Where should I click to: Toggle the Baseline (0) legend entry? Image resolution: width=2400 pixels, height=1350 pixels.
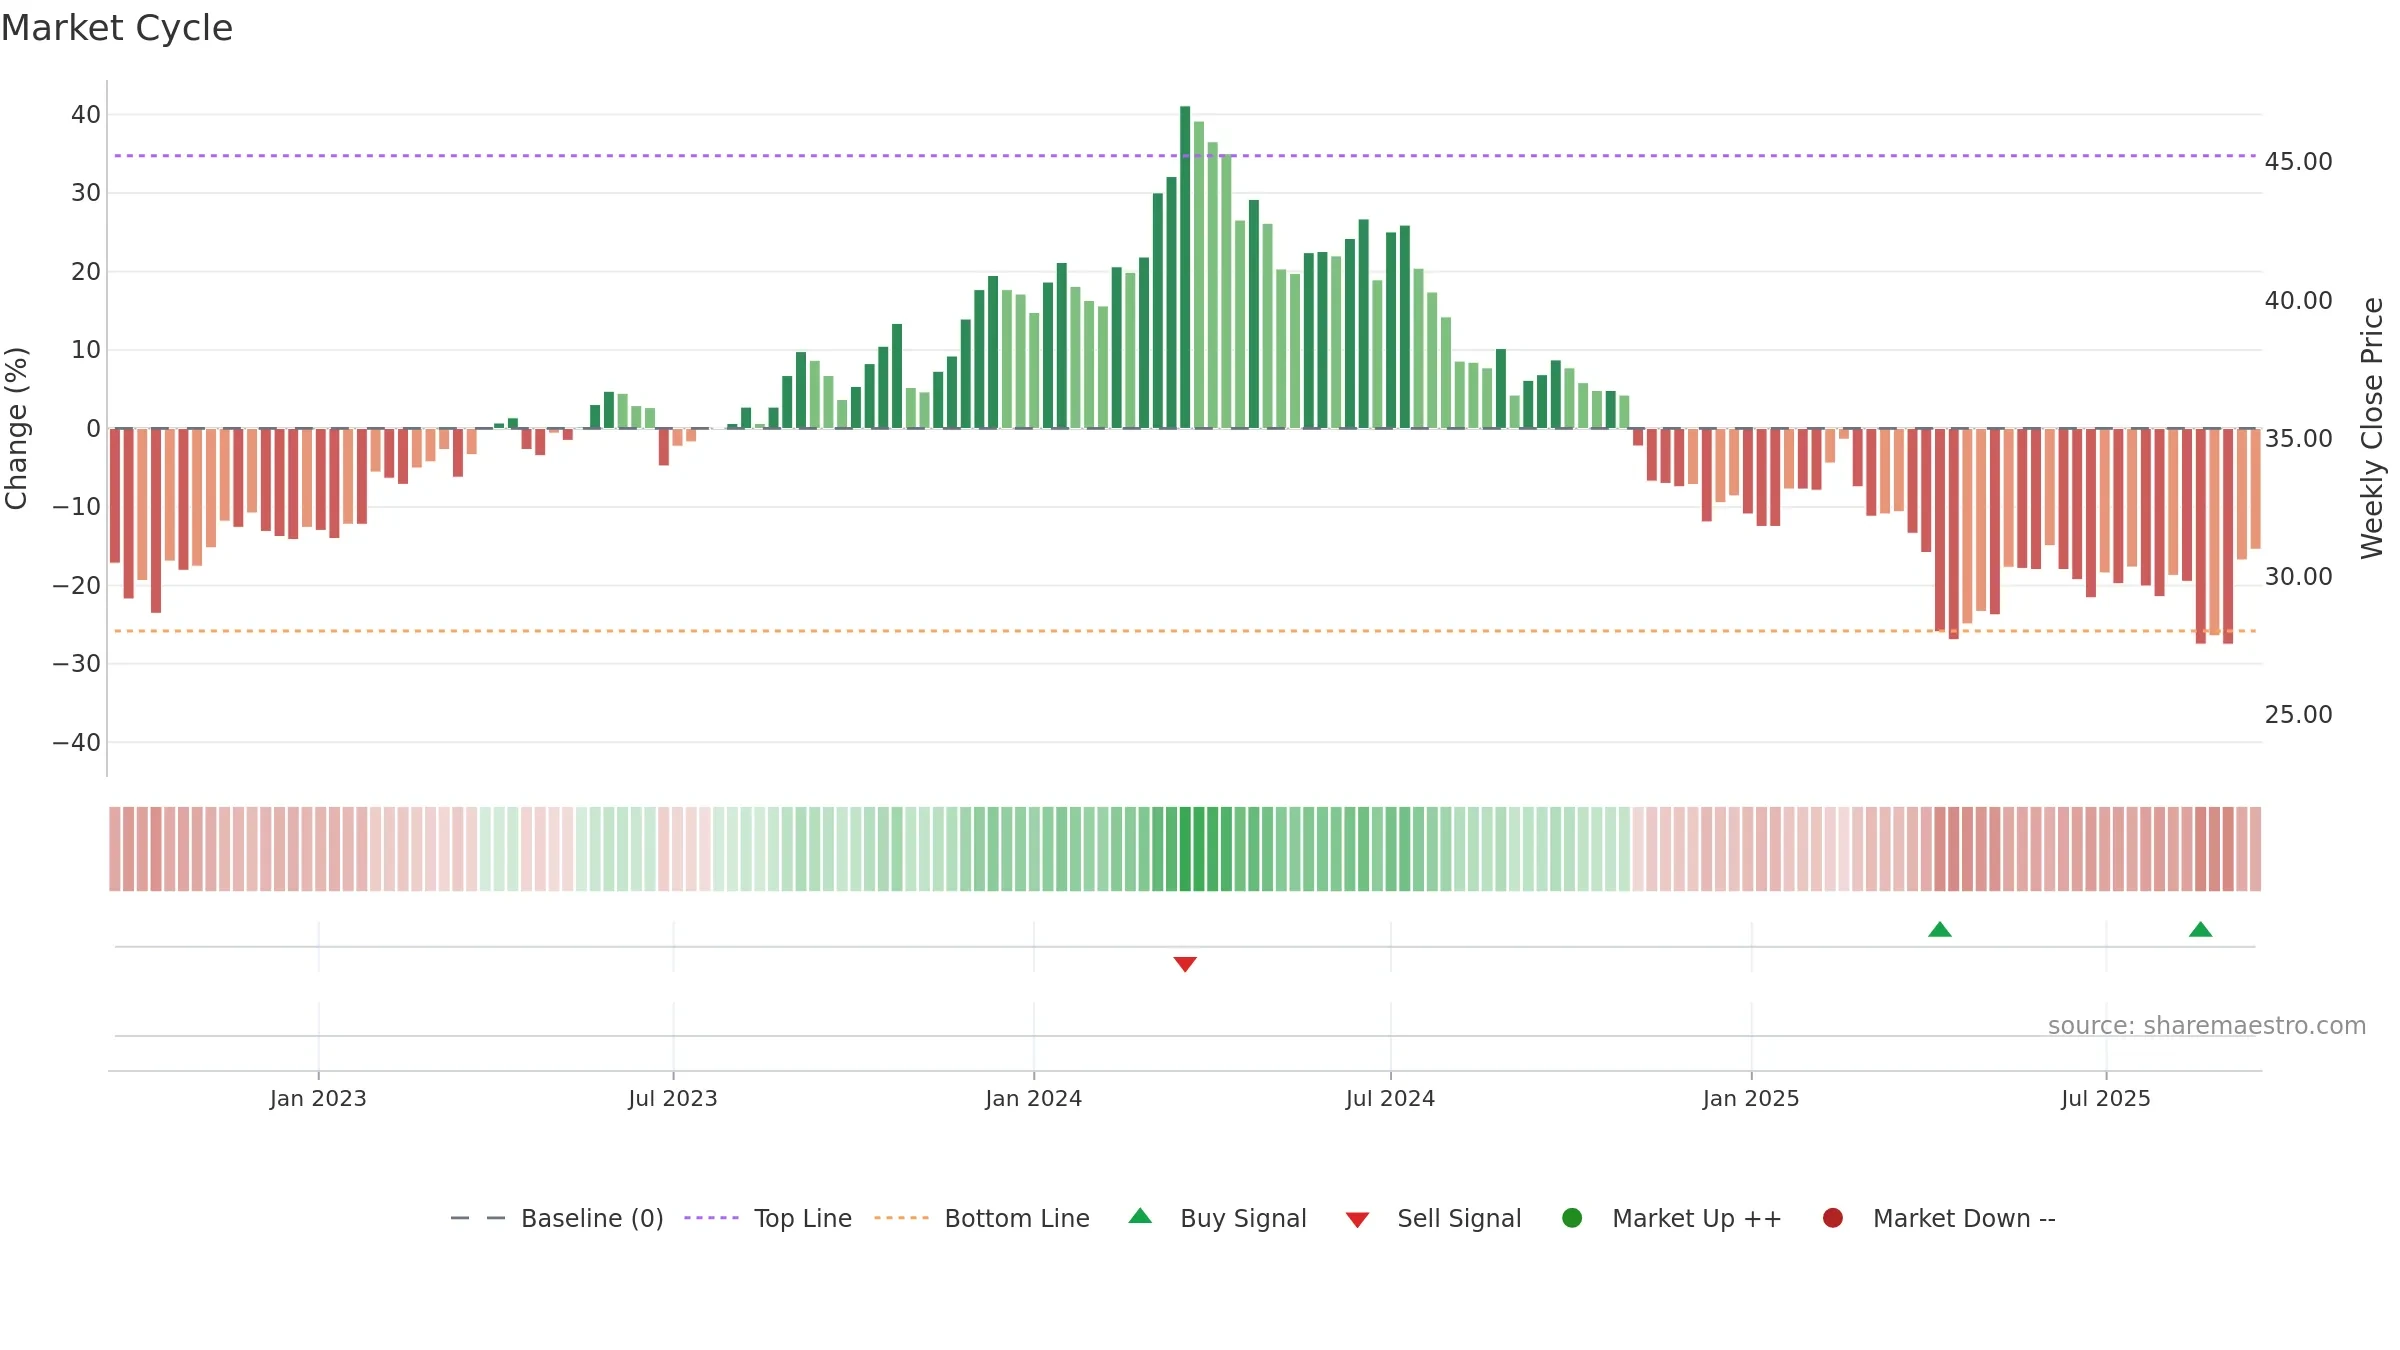[x=557, y=1218]
